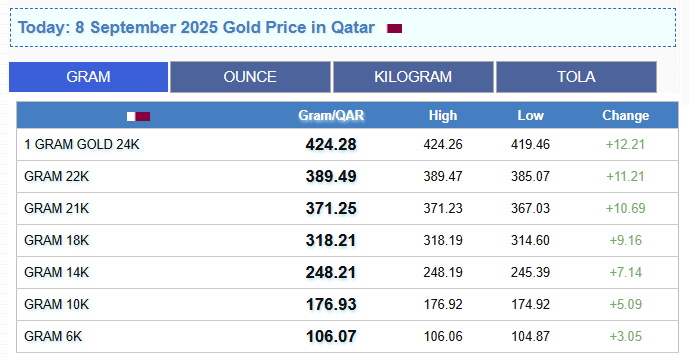Click the 371.25 price for 21K
Viewport: 689px width, 361px height.
click(x=331, y=208)
